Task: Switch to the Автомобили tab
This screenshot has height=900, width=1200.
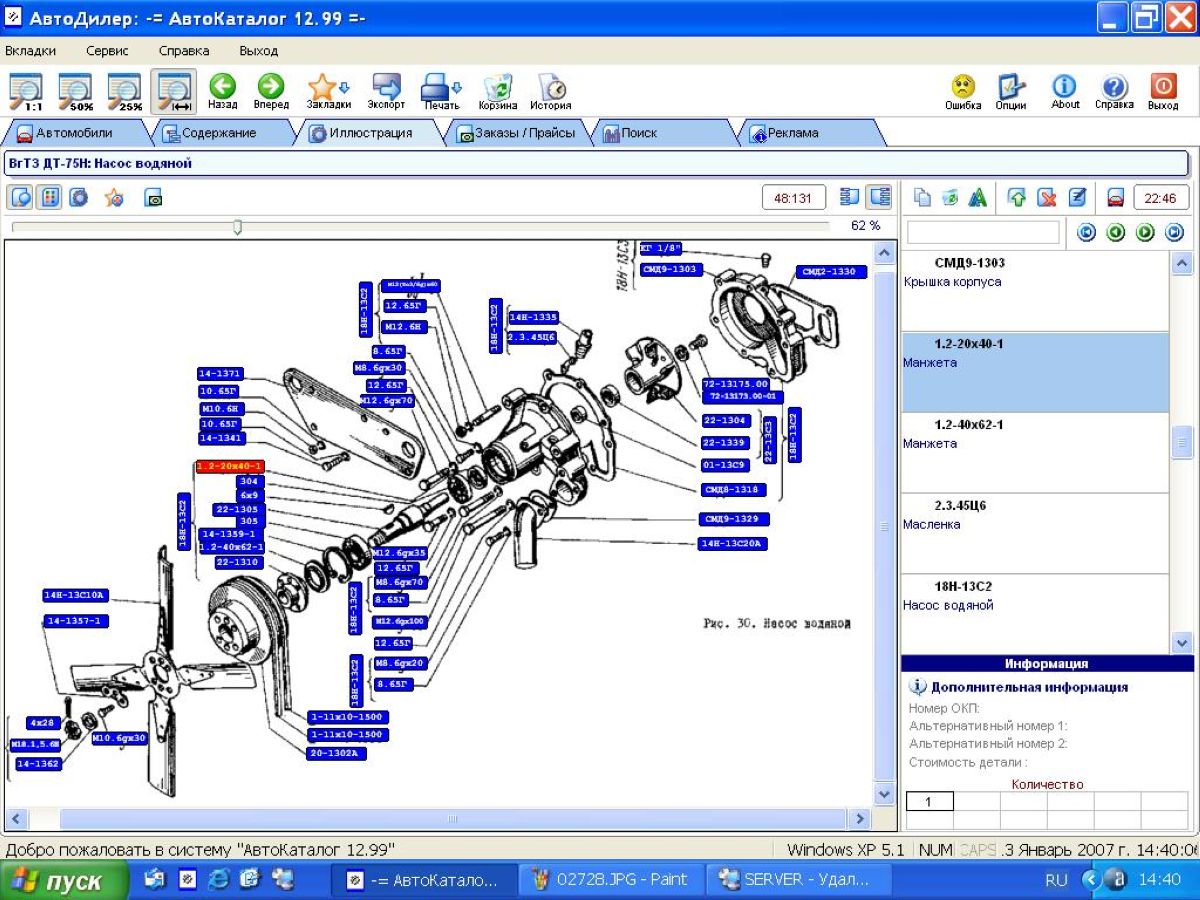Action: [74, 133]
